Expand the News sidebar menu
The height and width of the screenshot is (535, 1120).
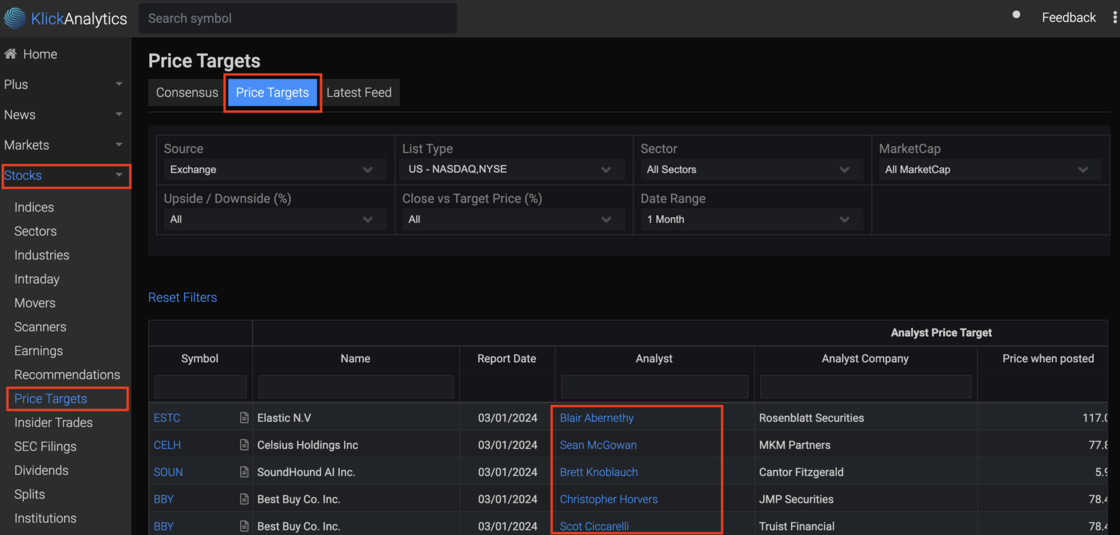click(64, 114)
